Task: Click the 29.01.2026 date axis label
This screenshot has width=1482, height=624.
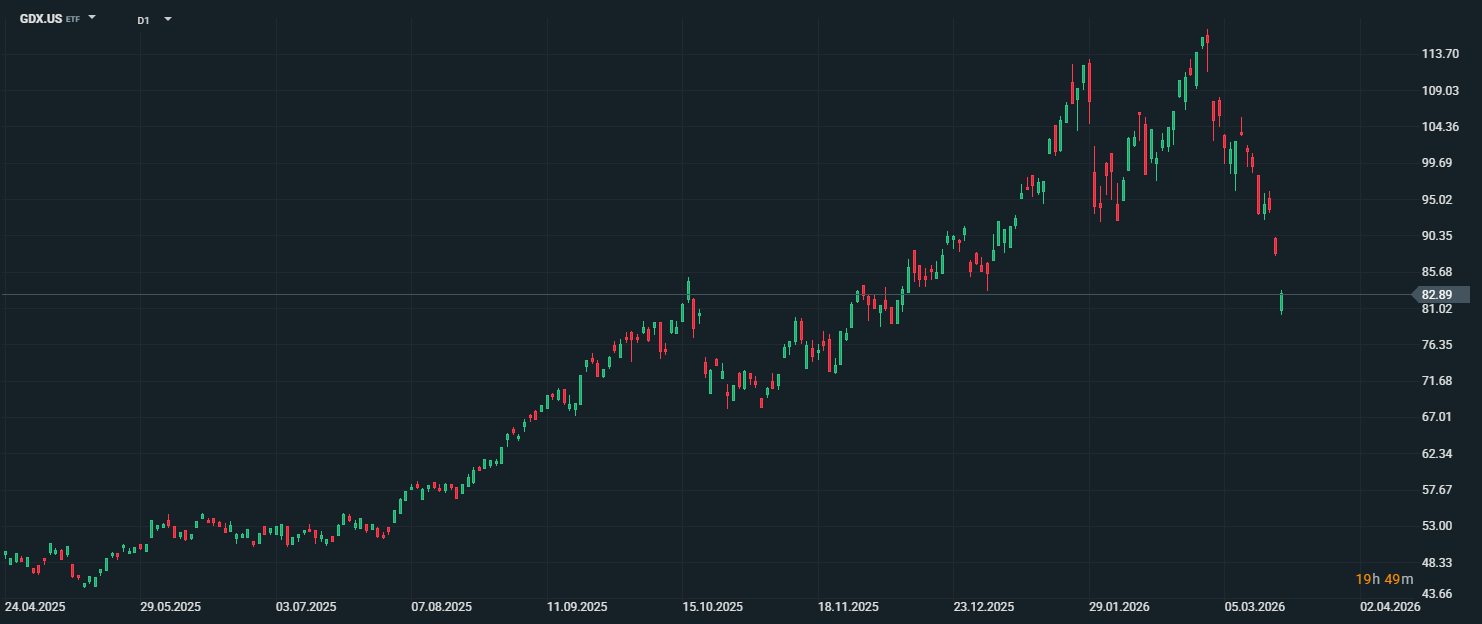Action: tap(1119, 607)
